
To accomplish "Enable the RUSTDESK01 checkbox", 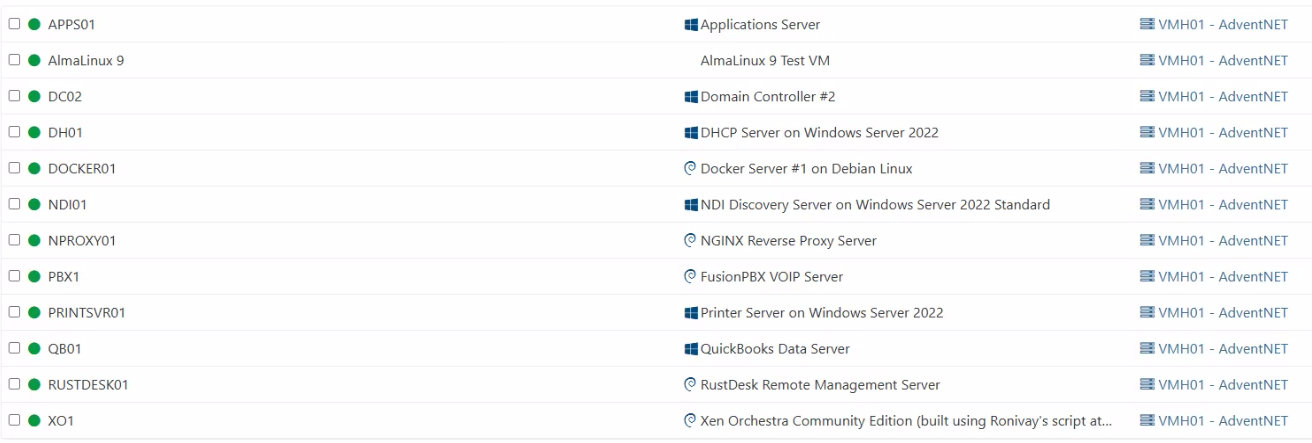I will pos(14,384).
